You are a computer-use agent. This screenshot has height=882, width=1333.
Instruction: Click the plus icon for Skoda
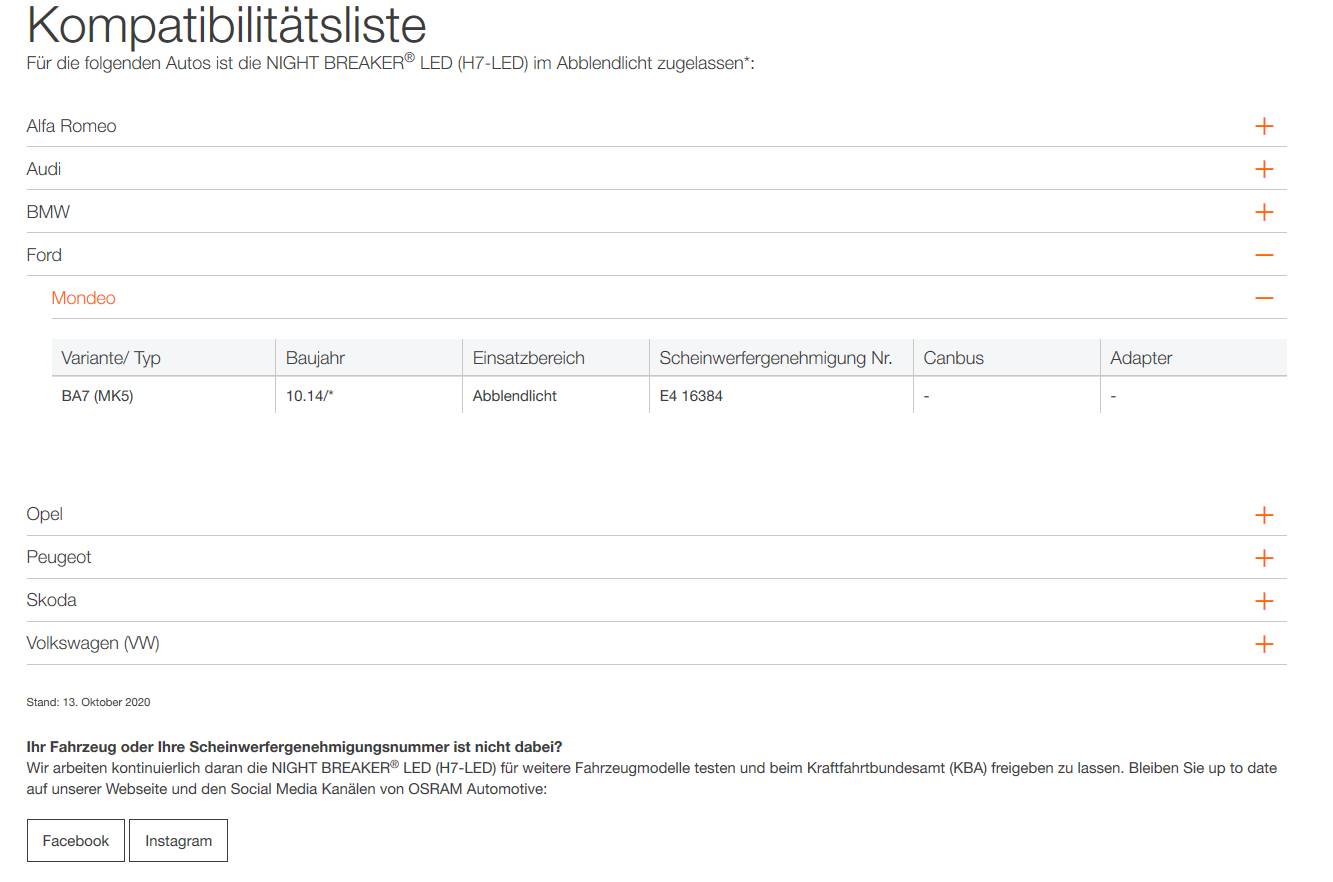click(x=1264, y=601)
